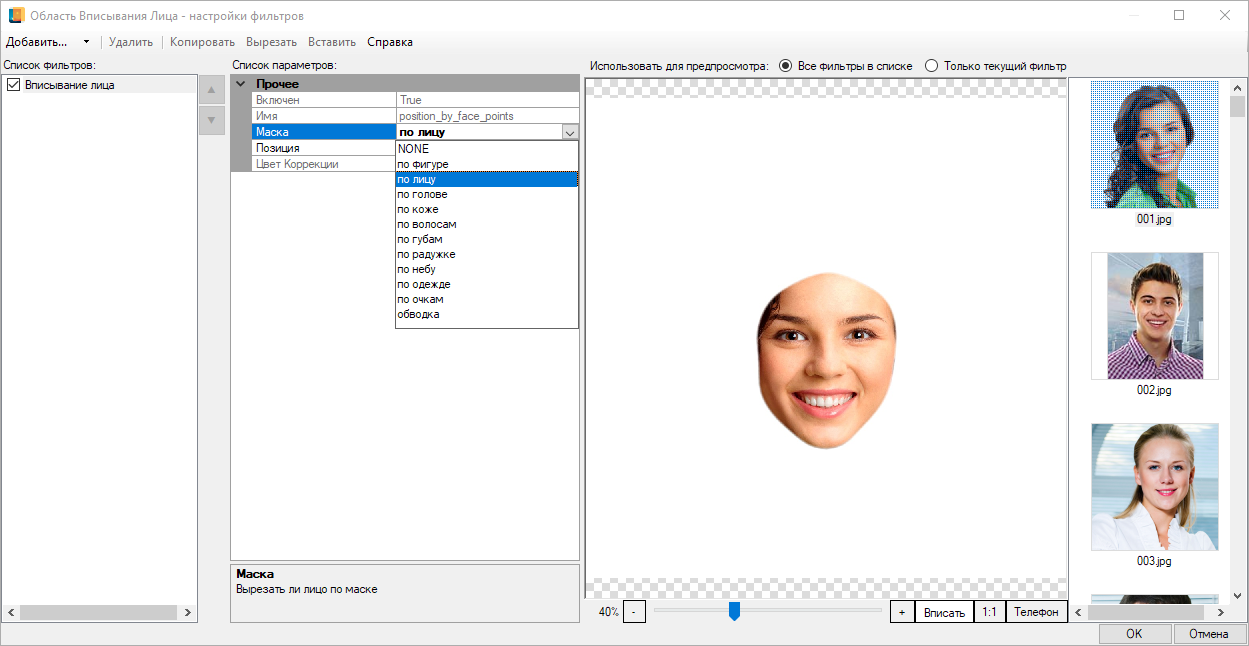Click the face preview image
The image size is (1249, 646).
(x=826, y=360)
